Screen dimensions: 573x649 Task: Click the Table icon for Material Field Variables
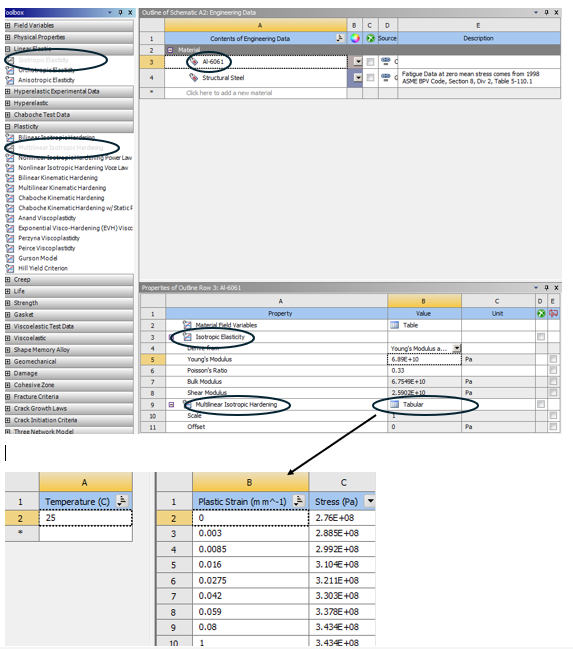[395, 325]
